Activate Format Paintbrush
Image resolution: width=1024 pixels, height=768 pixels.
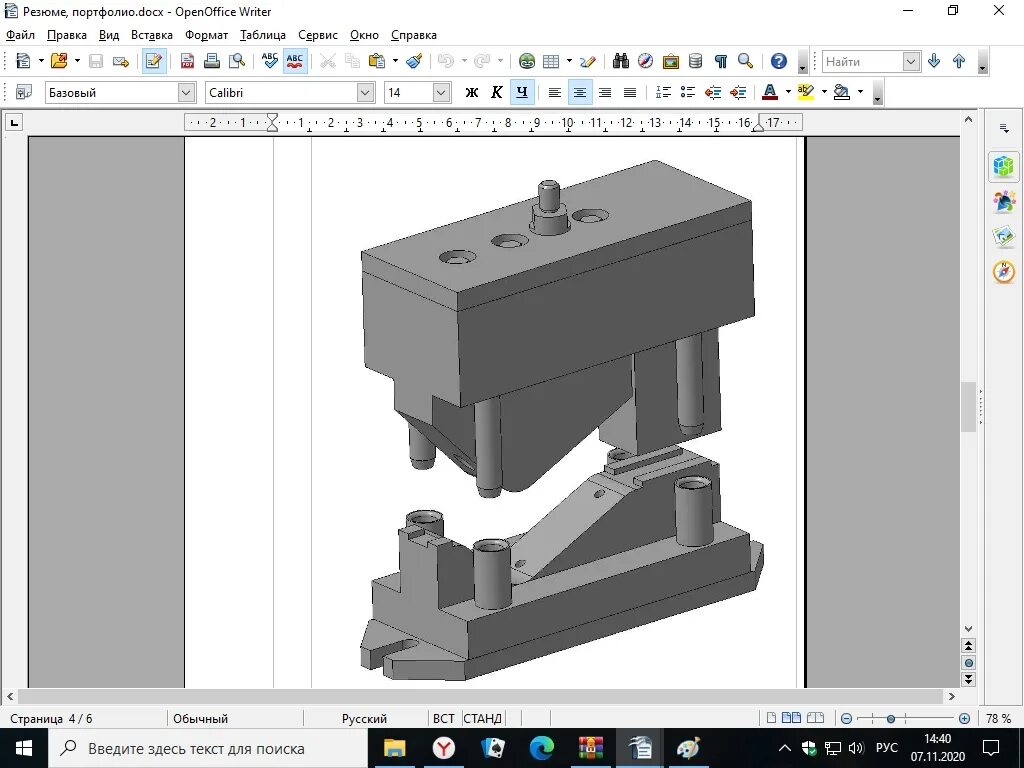tap(414, 61)
